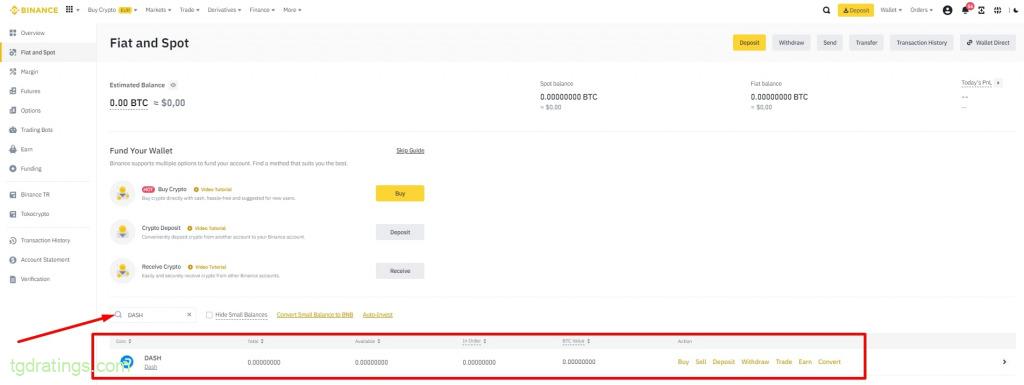Image resolution: width=1024 pixels, height=385 pixels.
Task: Click the Binance TR sidebar icon
Action: coord(12,194)
